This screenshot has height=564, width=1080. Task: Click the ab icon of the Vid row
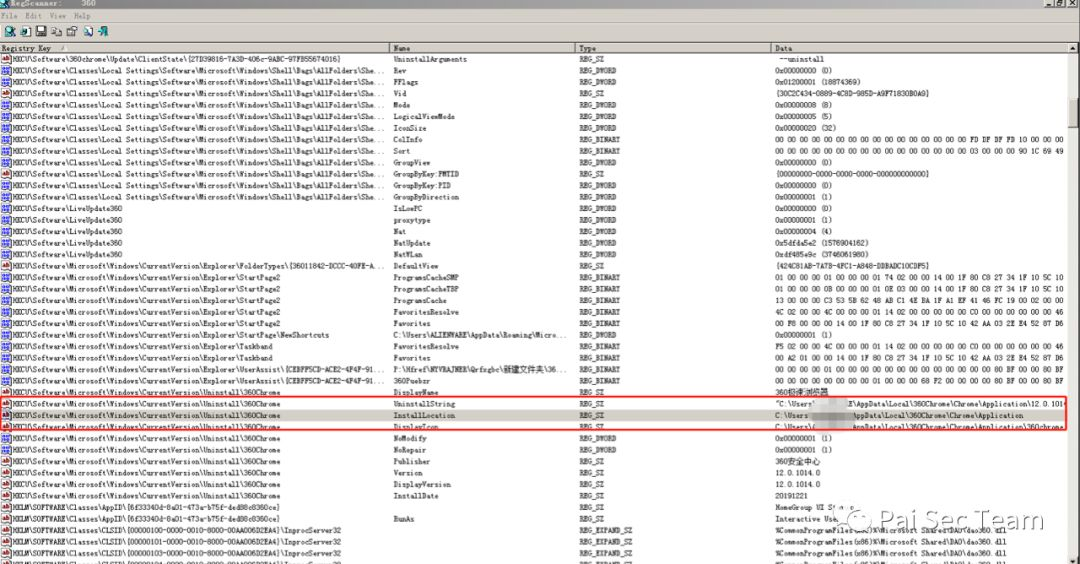(6, 94)
